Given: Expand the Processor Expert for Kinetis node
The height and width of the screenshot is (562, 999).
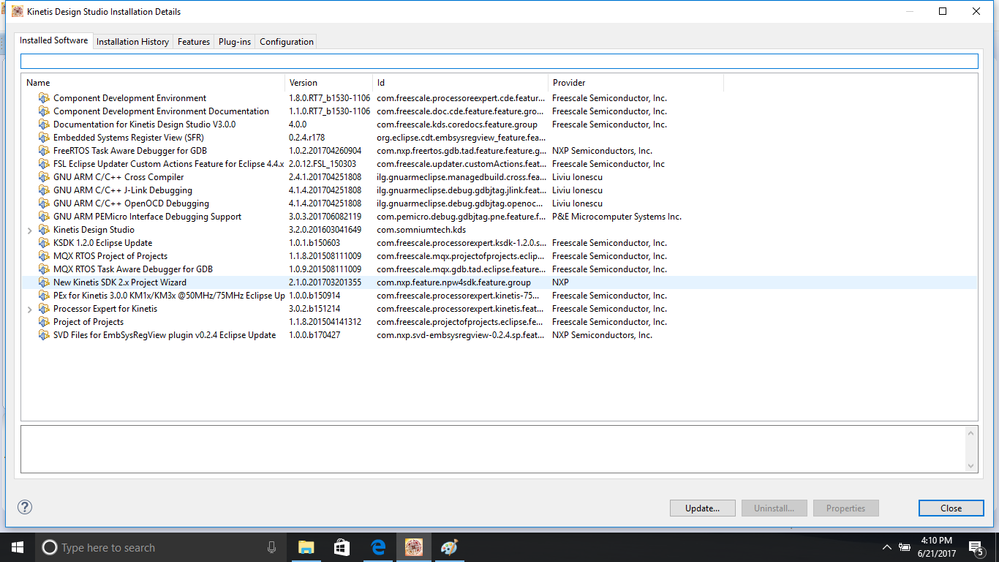Looking at the screenshot, I should tap(29, 309).
